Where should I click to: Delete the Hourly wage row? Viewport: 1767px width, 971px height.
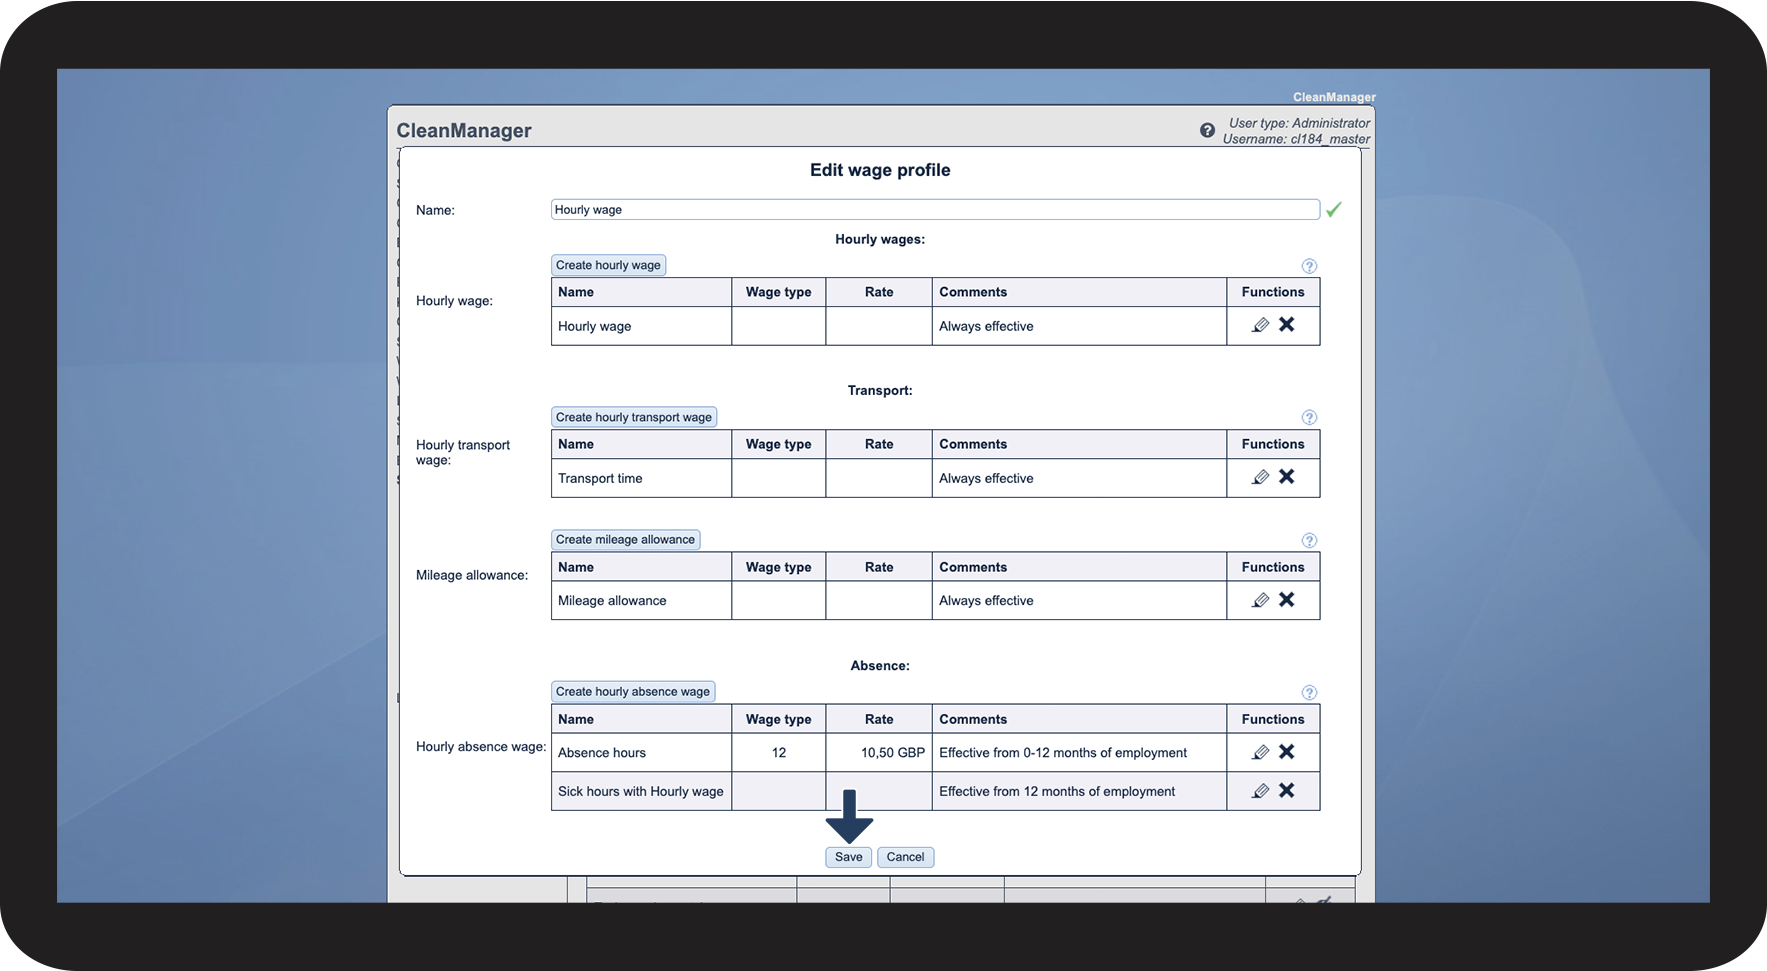click(x=1287, y=324)
